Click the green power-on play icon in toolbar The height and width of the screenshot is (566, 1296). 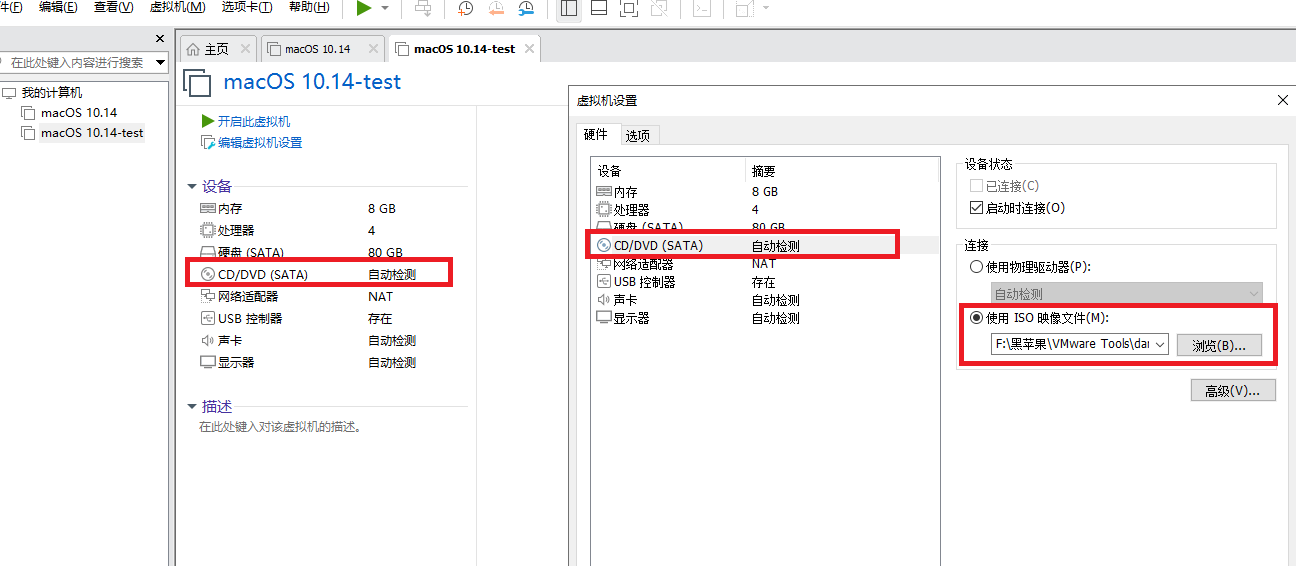click(363, 8)
